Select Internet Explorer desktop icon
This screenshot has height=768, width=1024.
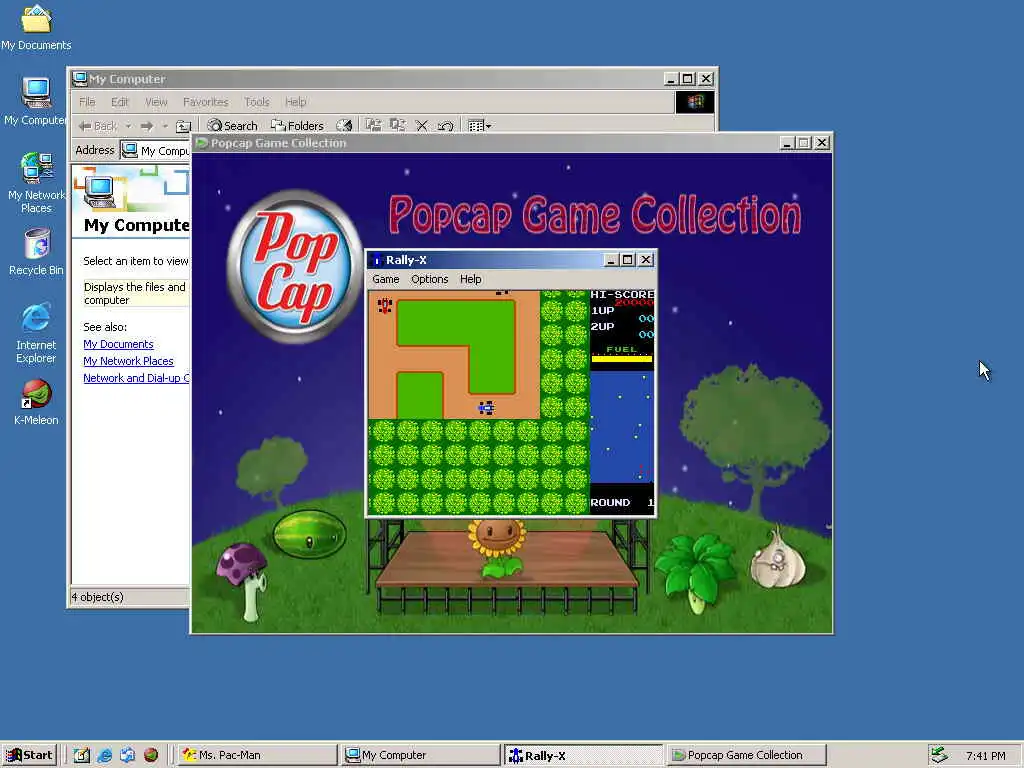(36, 333)
